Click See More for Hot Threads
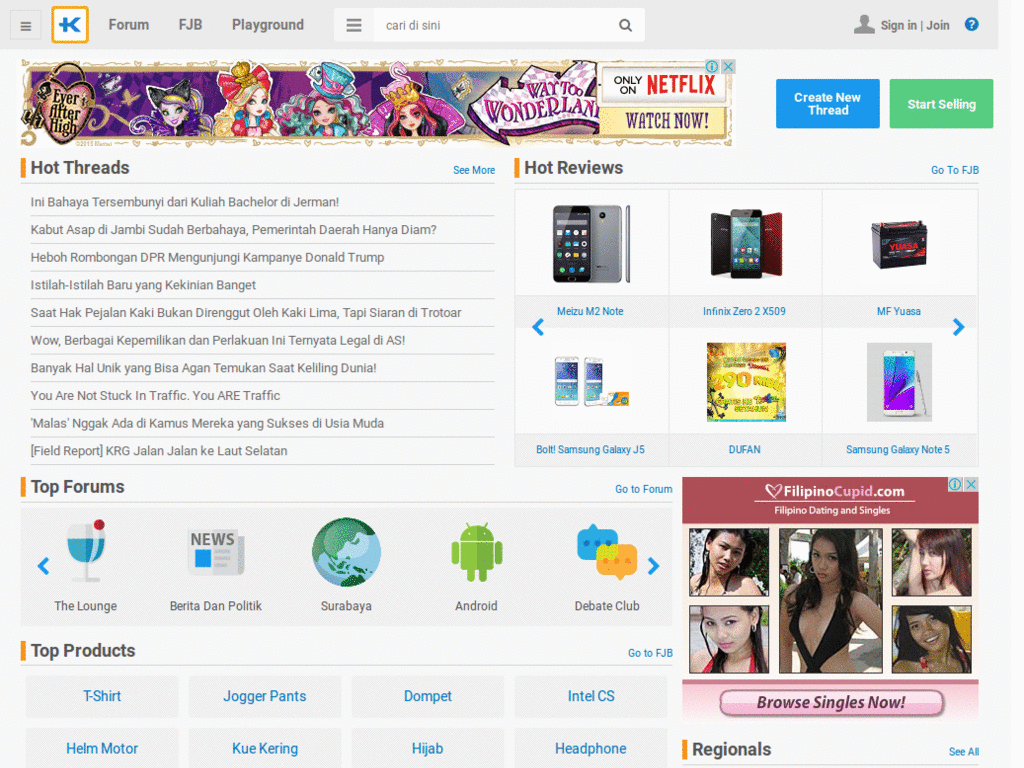1024x768 pixels. point(473,170)
